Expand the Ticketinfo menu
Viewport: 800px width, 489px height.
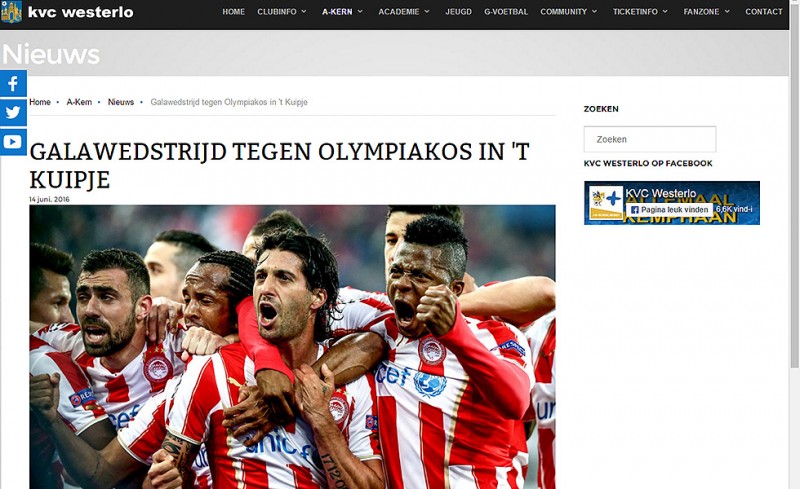pyautogui.click(x=640, y=12)
